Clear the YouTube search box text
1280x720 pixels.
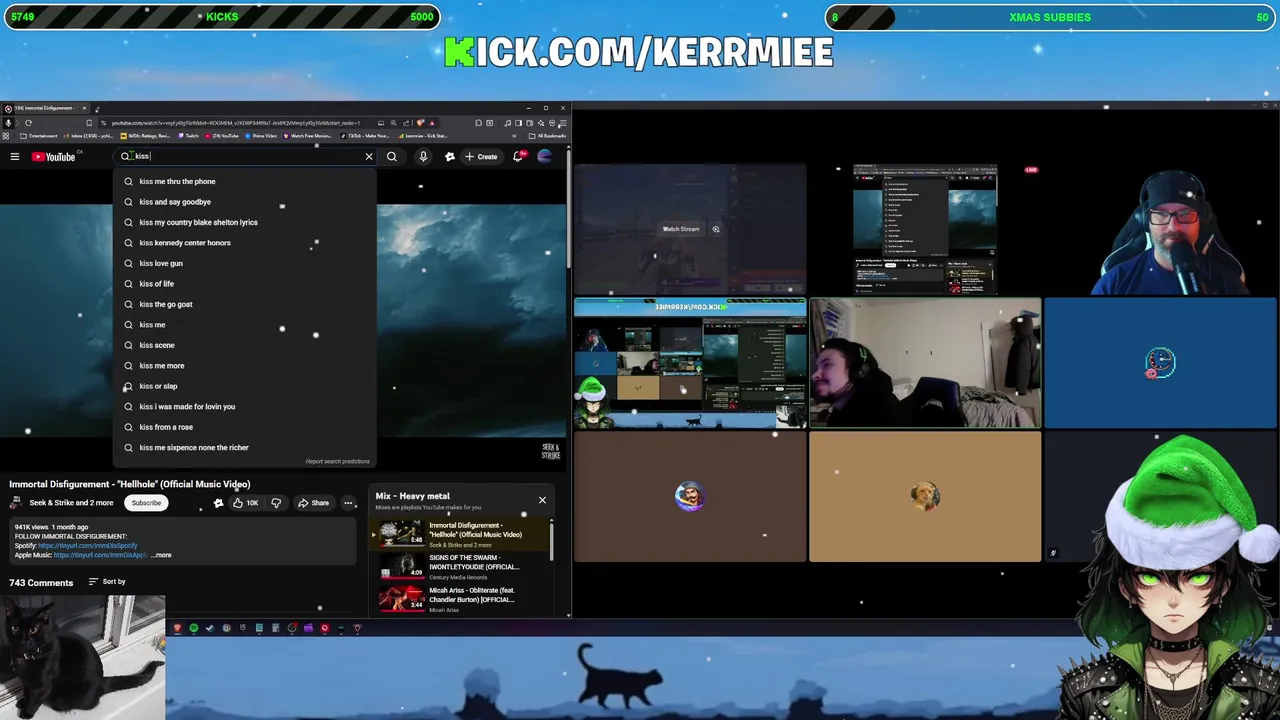tap(369, 156)
